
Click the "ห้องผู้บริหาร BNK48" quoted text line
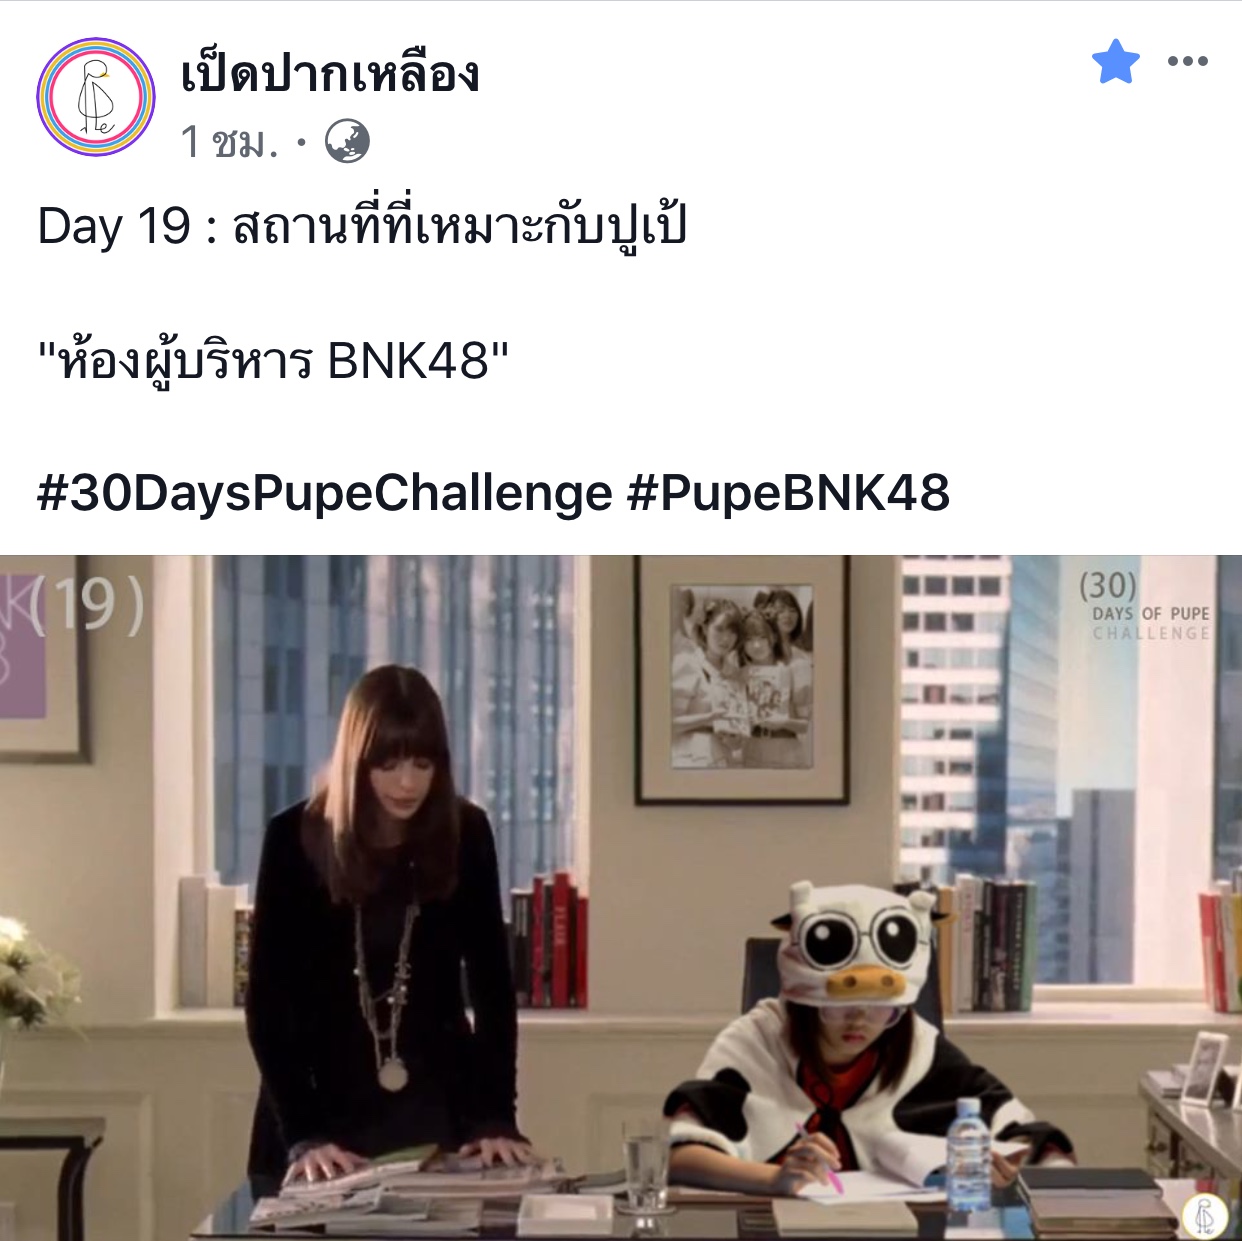pos(273,360)
